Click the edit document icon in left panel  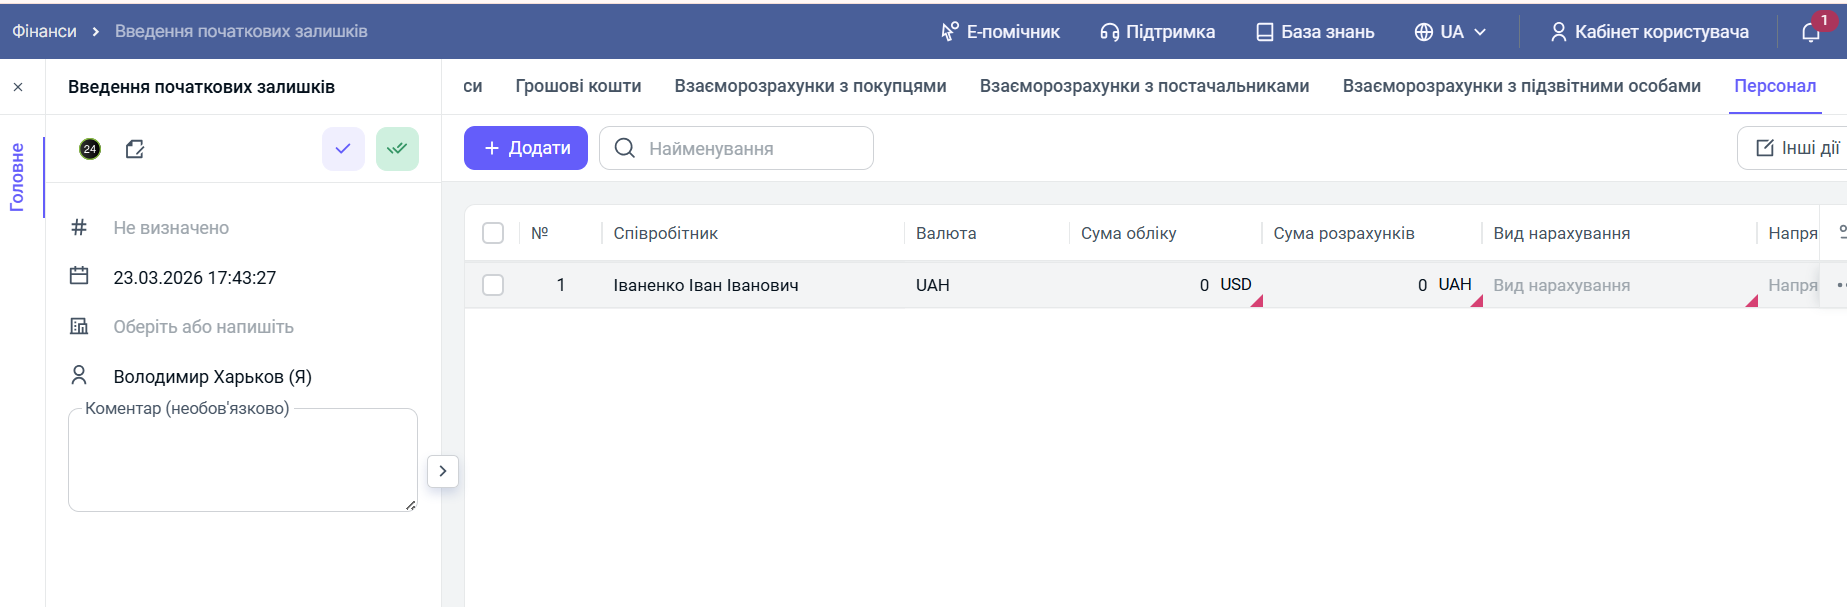[x=135, y=149]
